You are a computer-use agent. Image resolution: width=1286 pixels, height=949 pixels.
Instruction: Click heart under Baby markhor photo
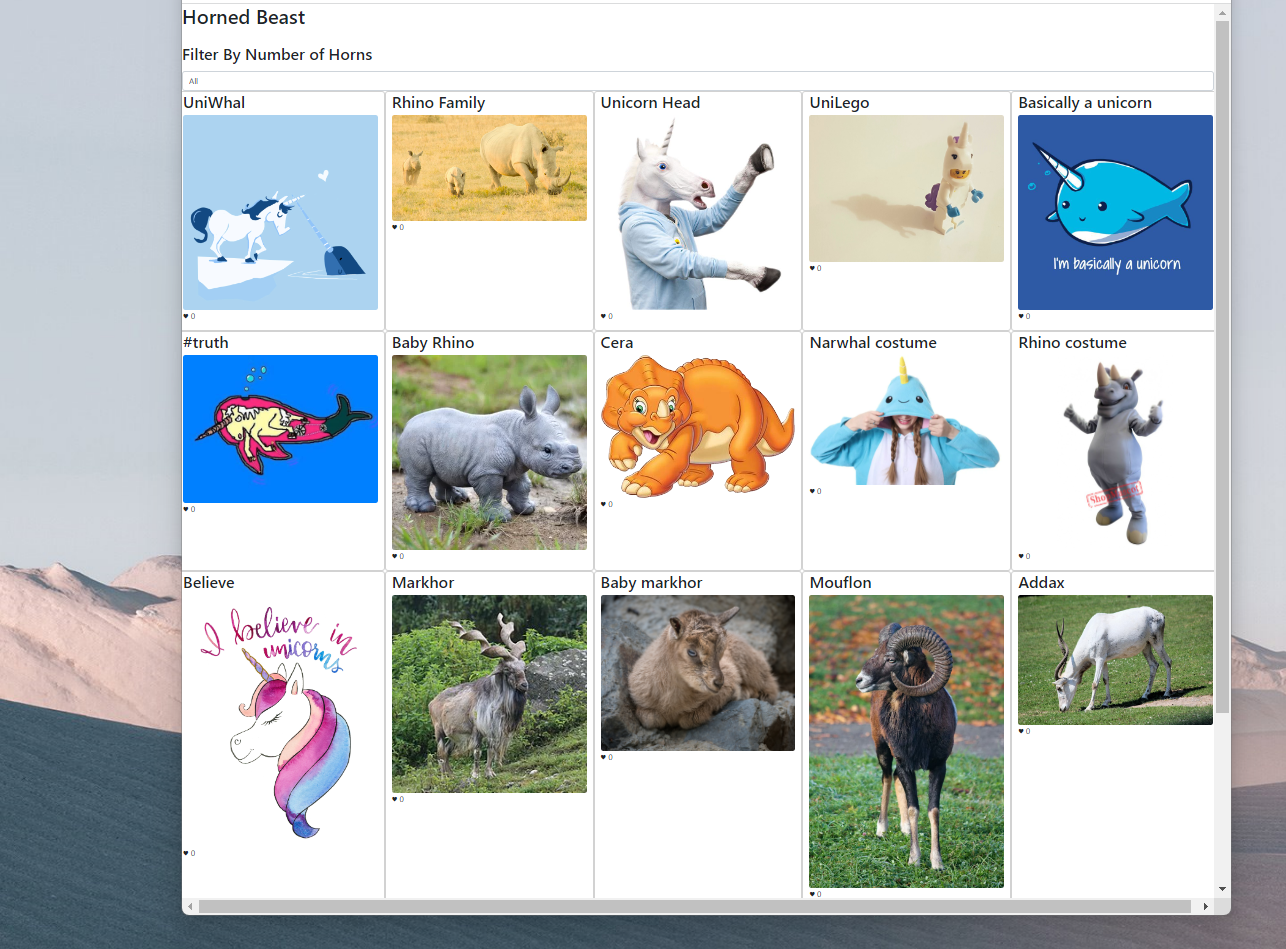[x=604, y=757]
